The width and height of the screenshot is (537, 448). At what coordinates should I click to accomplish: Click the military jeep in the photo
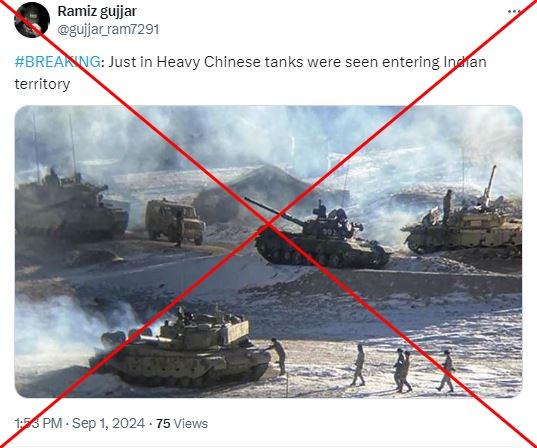[x=175, y=222]
